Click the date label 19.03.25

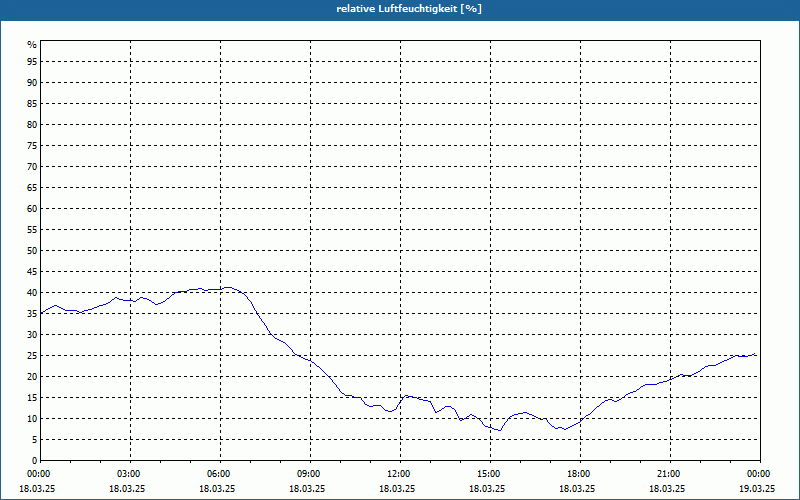757,488
